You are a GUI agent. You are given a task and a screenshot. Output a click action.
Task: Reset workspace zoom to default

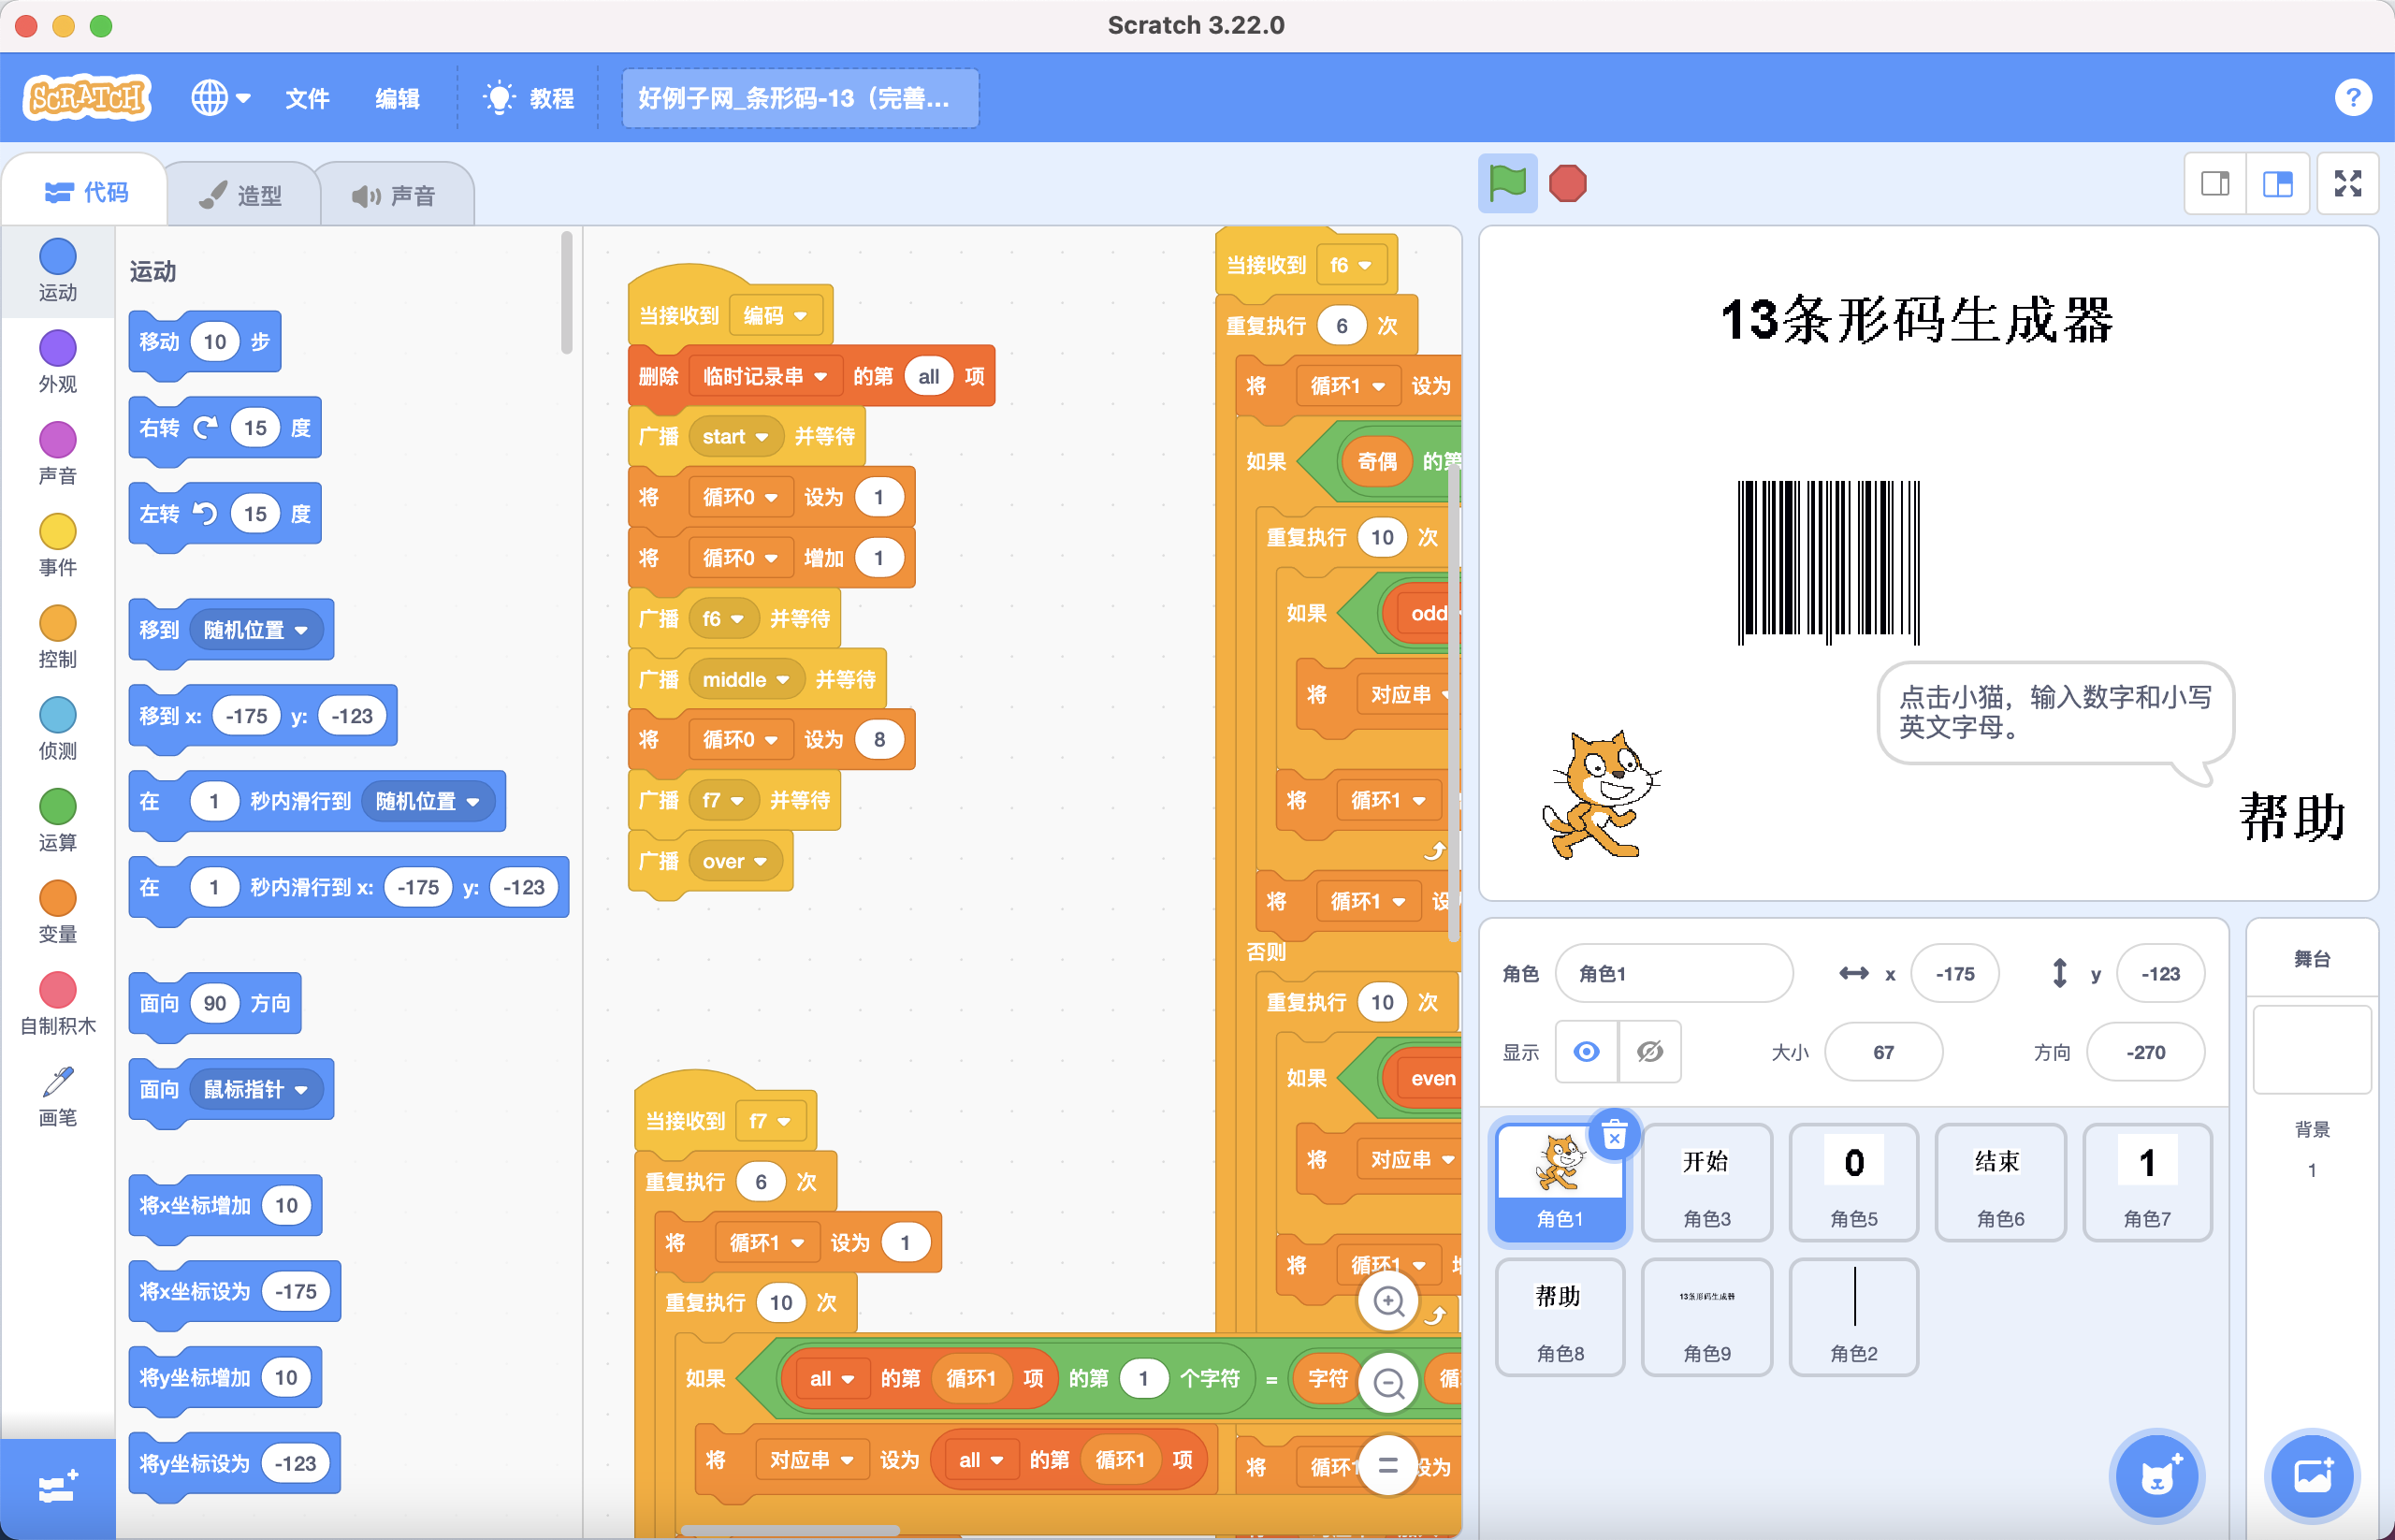(1388, 1466)
